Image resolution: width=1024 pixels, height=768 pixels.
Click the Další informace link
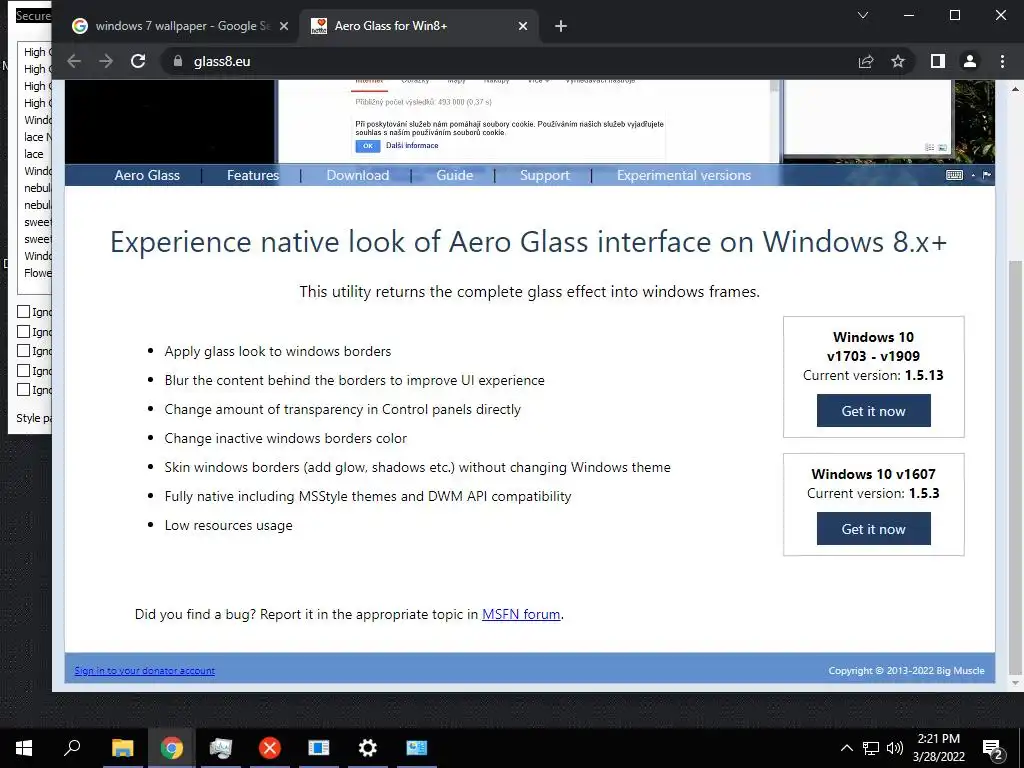pos(412,146)
